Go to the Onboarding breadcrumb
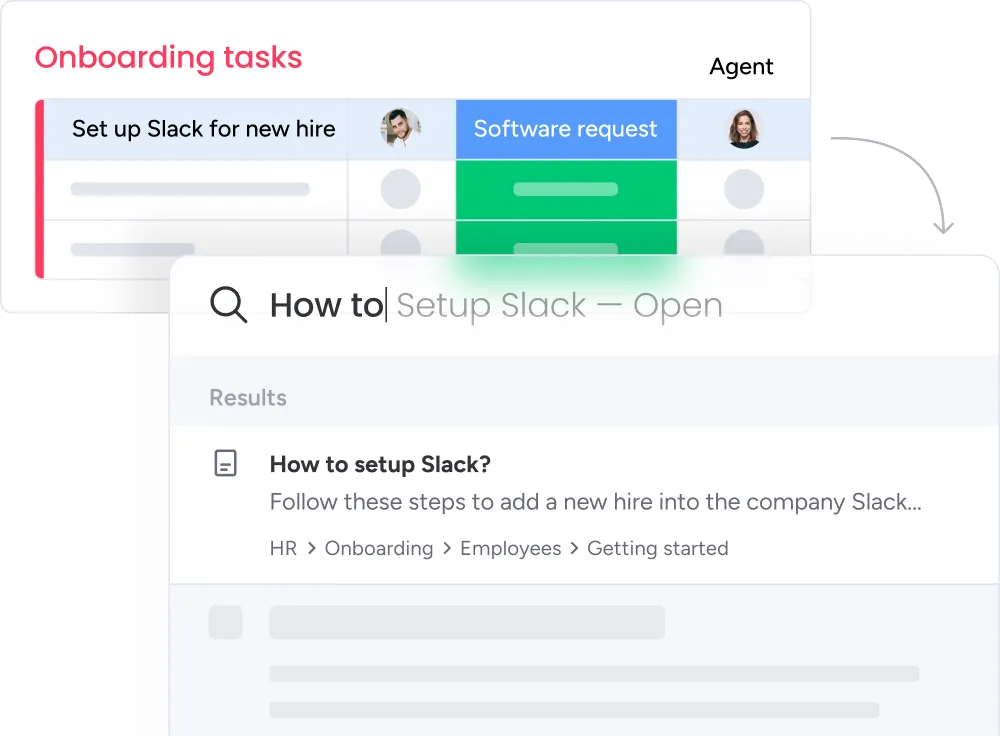Image resolution: width=1000 pixels, height=736 pixels. (x=379, y=548)
